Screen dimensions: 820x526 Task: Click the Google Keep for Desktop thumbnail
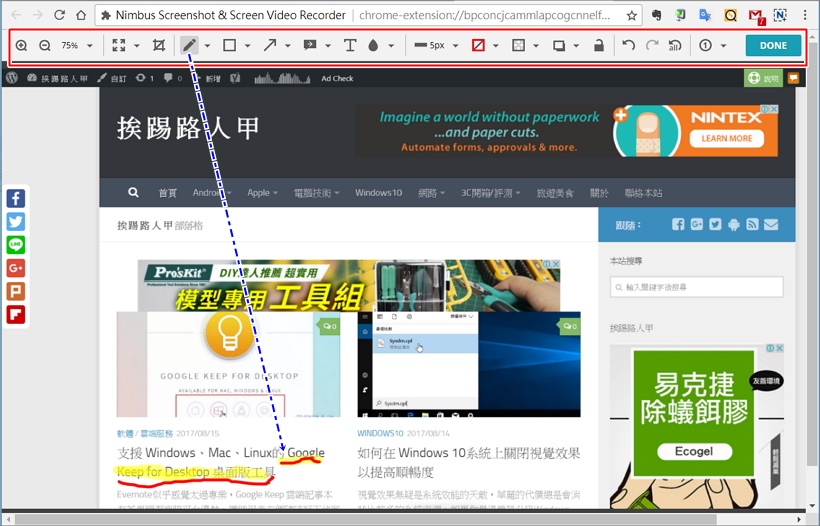click(229, 364)
